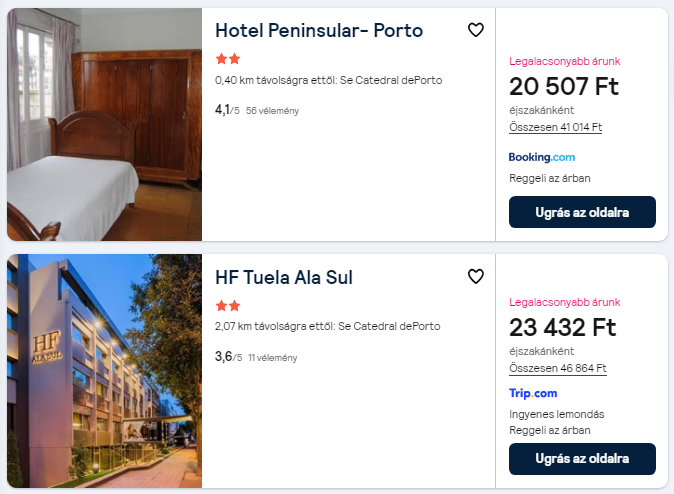The height and width of the screenshot is (494, 674).
Task: Open HF Tuela Ala Sul building photo
Action: coord(104,371)
